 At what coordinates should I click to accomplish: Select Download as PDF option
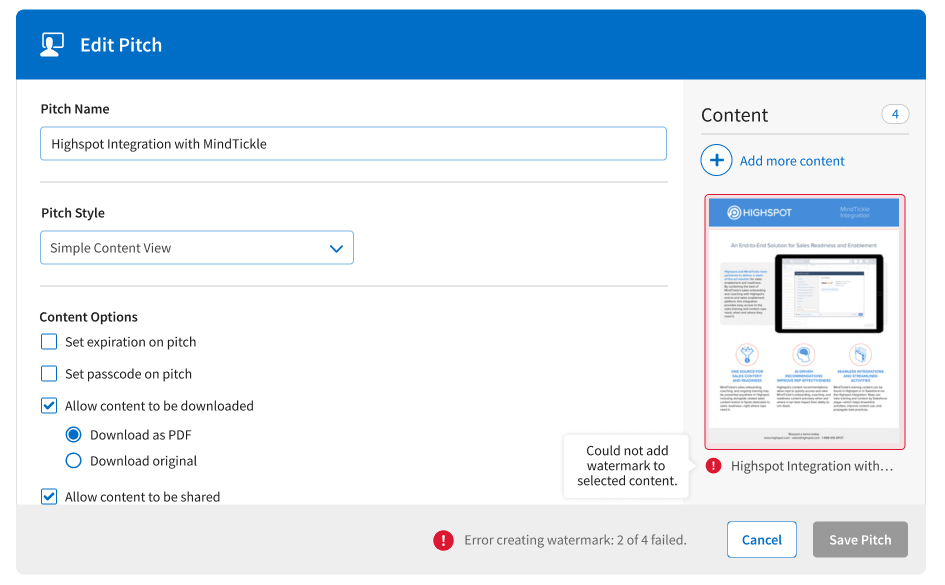tap(74, 434)
